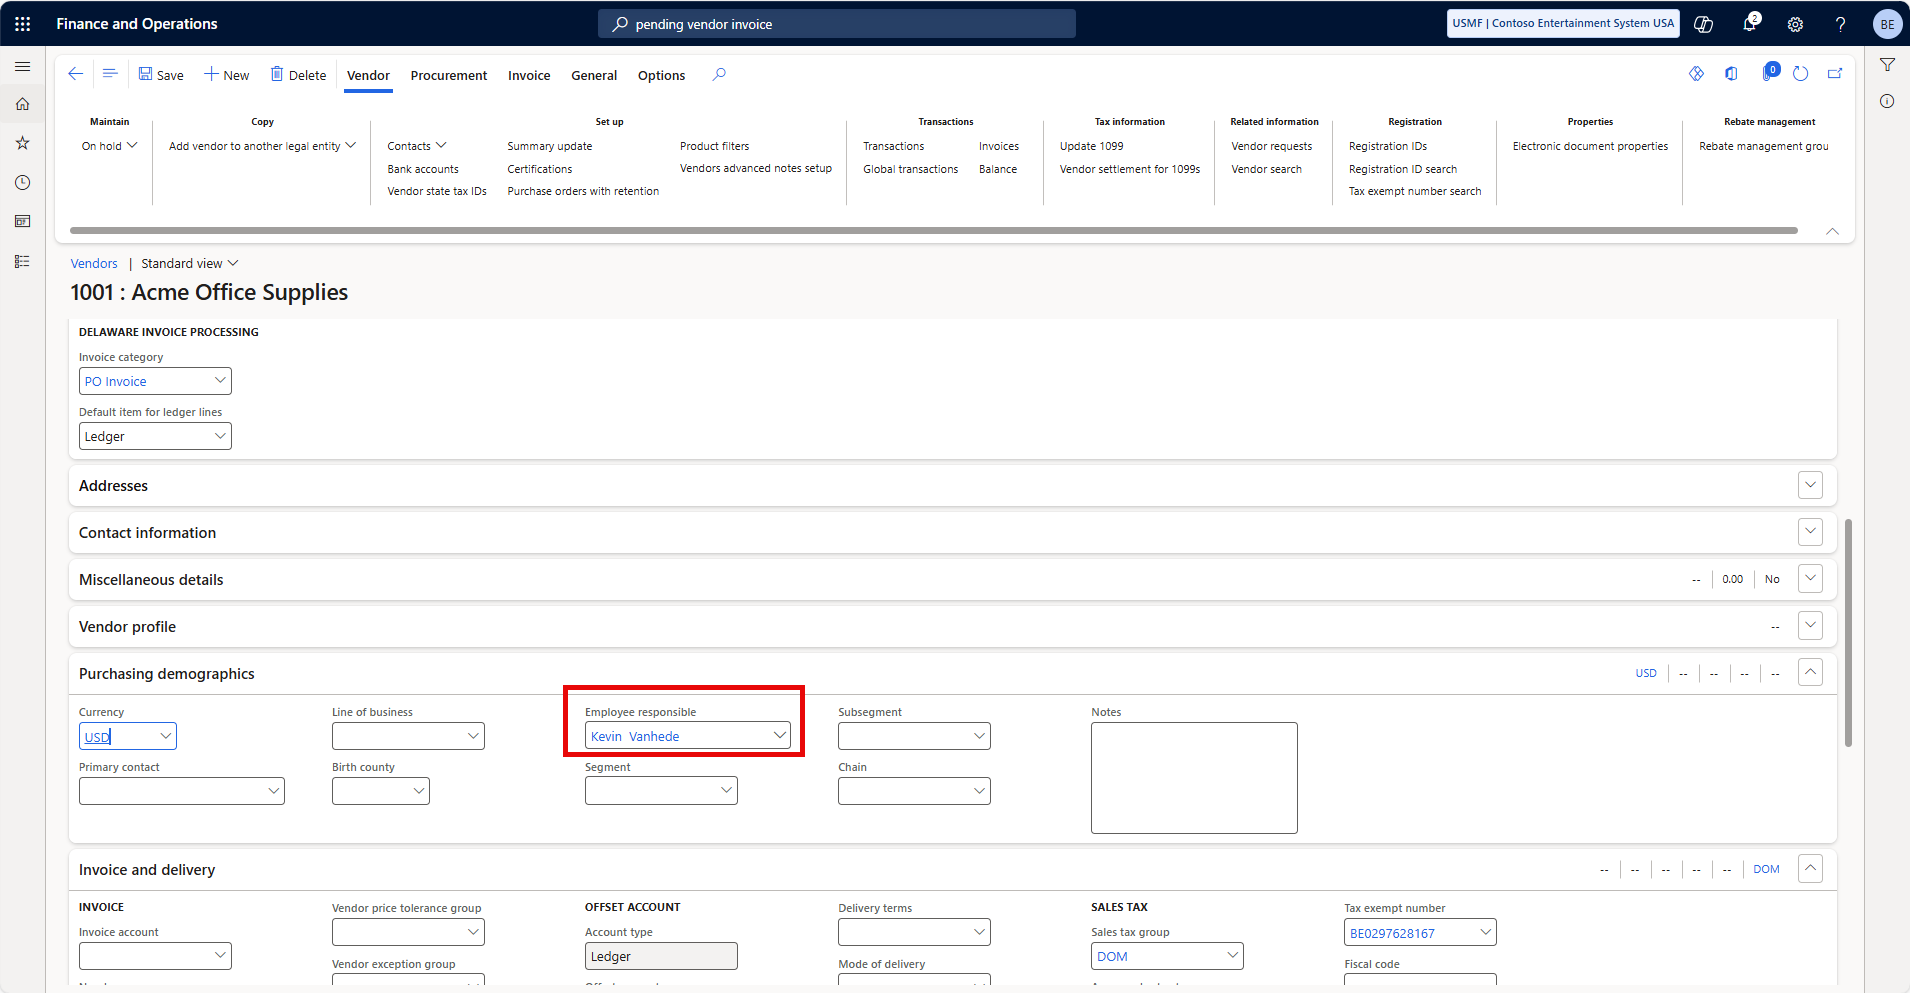This screenshot has height=993, width=1910.
Task: Click the pending vendor invoice search box
Action: 837,24
